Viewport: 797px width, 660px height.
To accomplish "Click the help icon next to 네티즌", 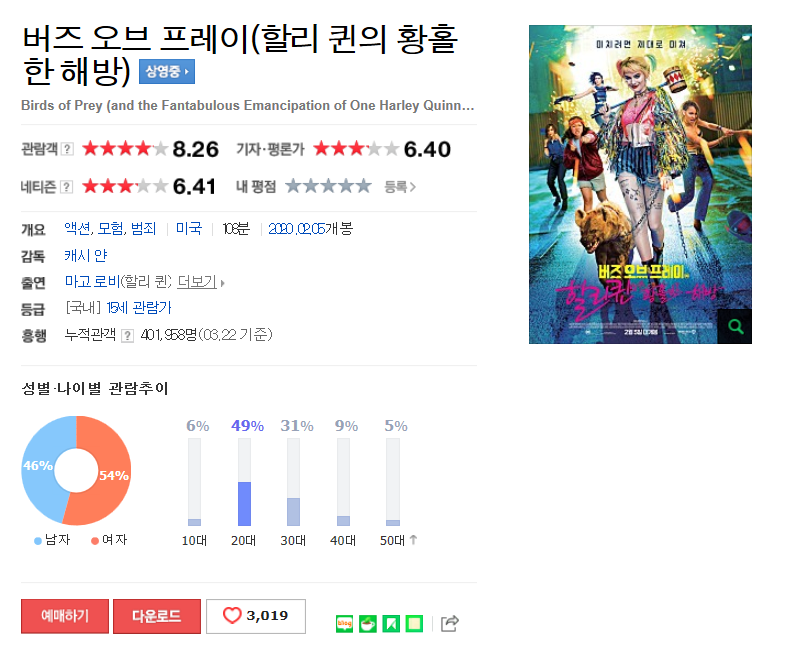I will click(66, 187).
